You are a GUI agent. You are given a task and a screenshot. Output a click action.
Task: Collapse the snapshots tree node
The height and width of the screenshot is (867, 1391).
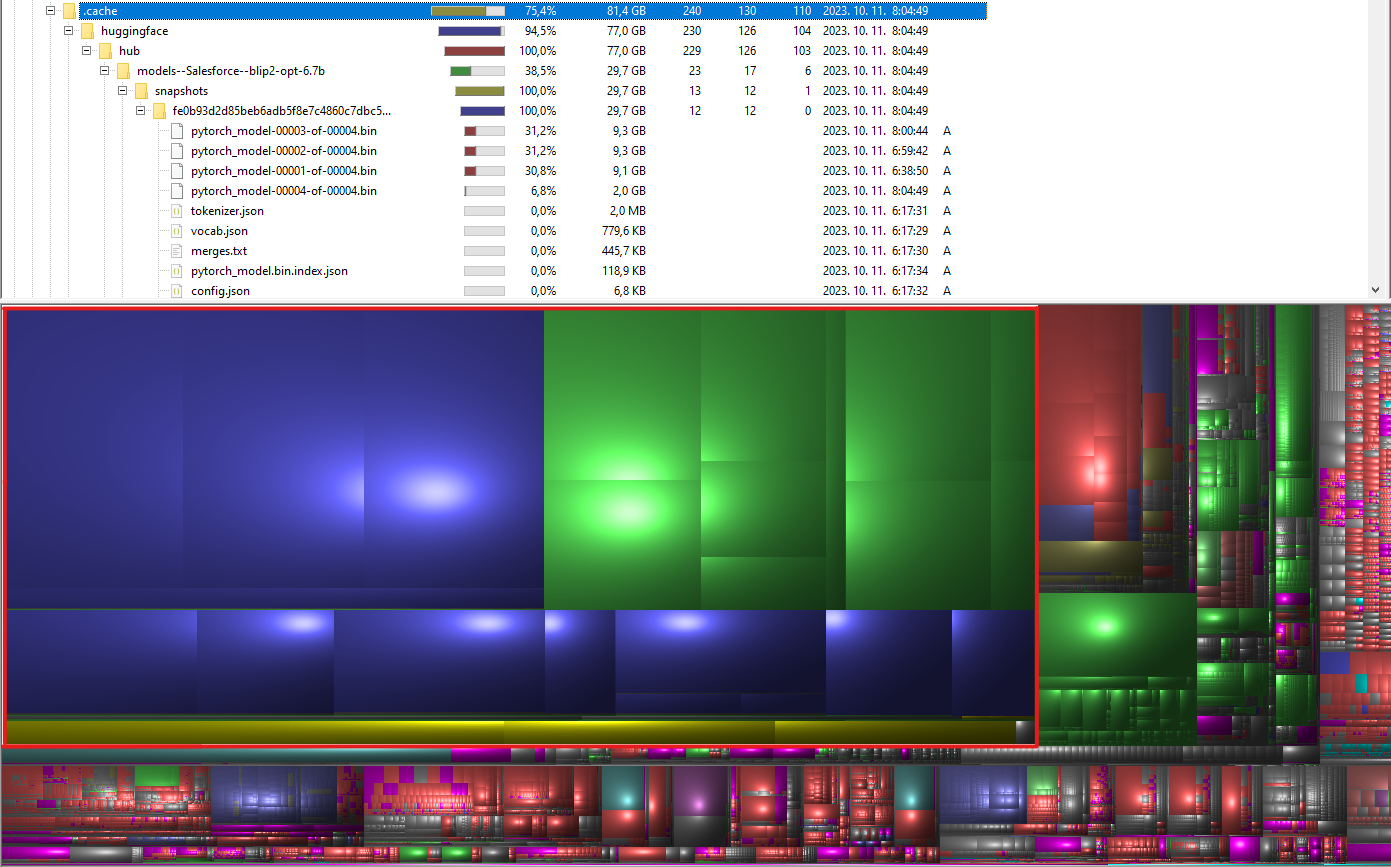(124, 91)
